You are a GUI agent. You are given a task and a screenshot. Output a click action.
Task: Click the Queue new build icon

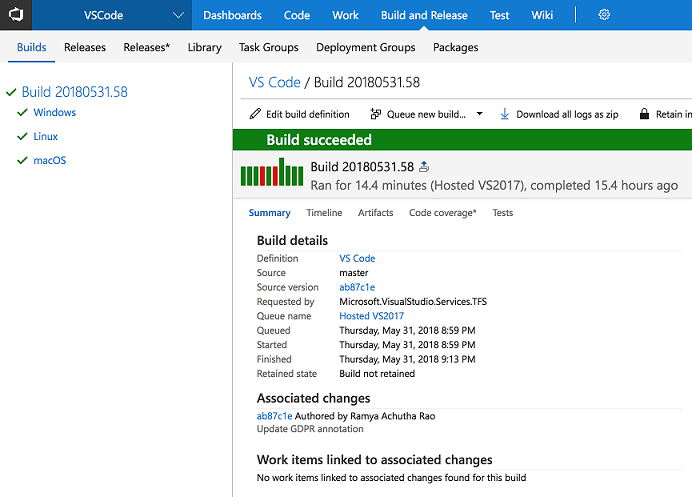[376, 114]
